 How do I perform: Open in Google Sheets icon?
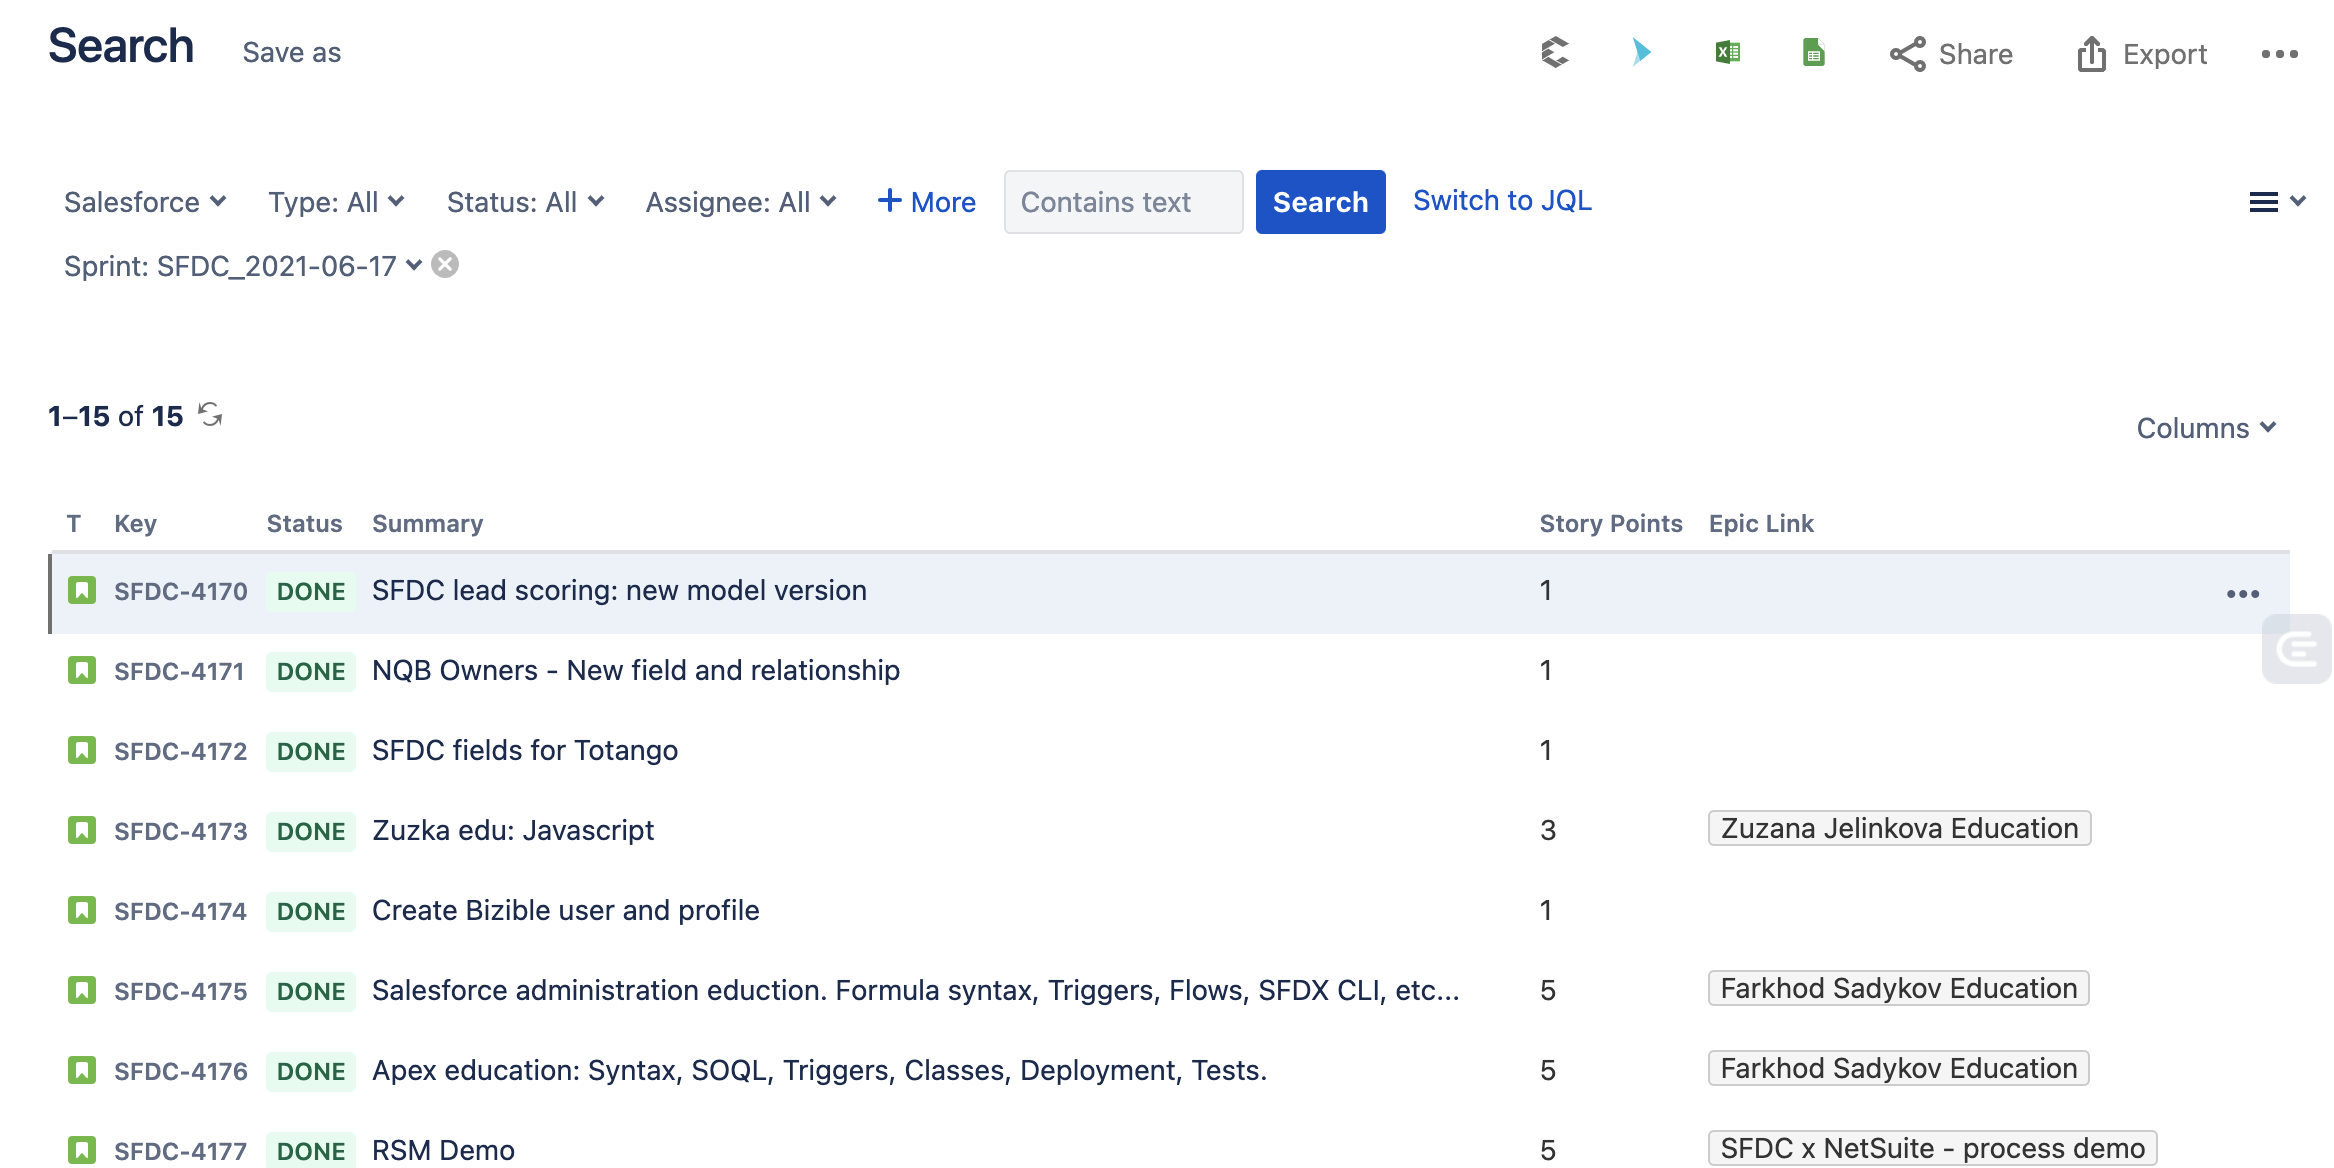(1813, 52)
